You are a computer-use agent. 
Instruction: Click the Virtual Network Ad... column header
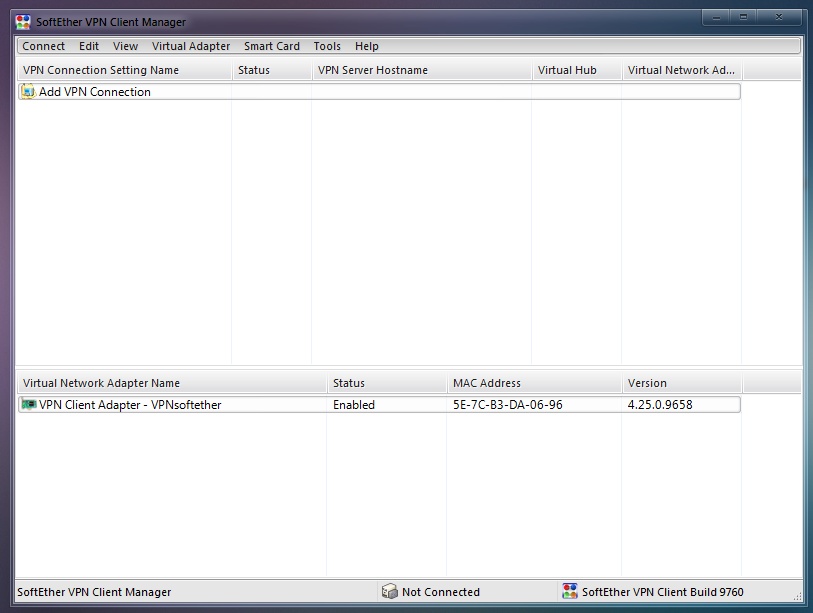681,70
